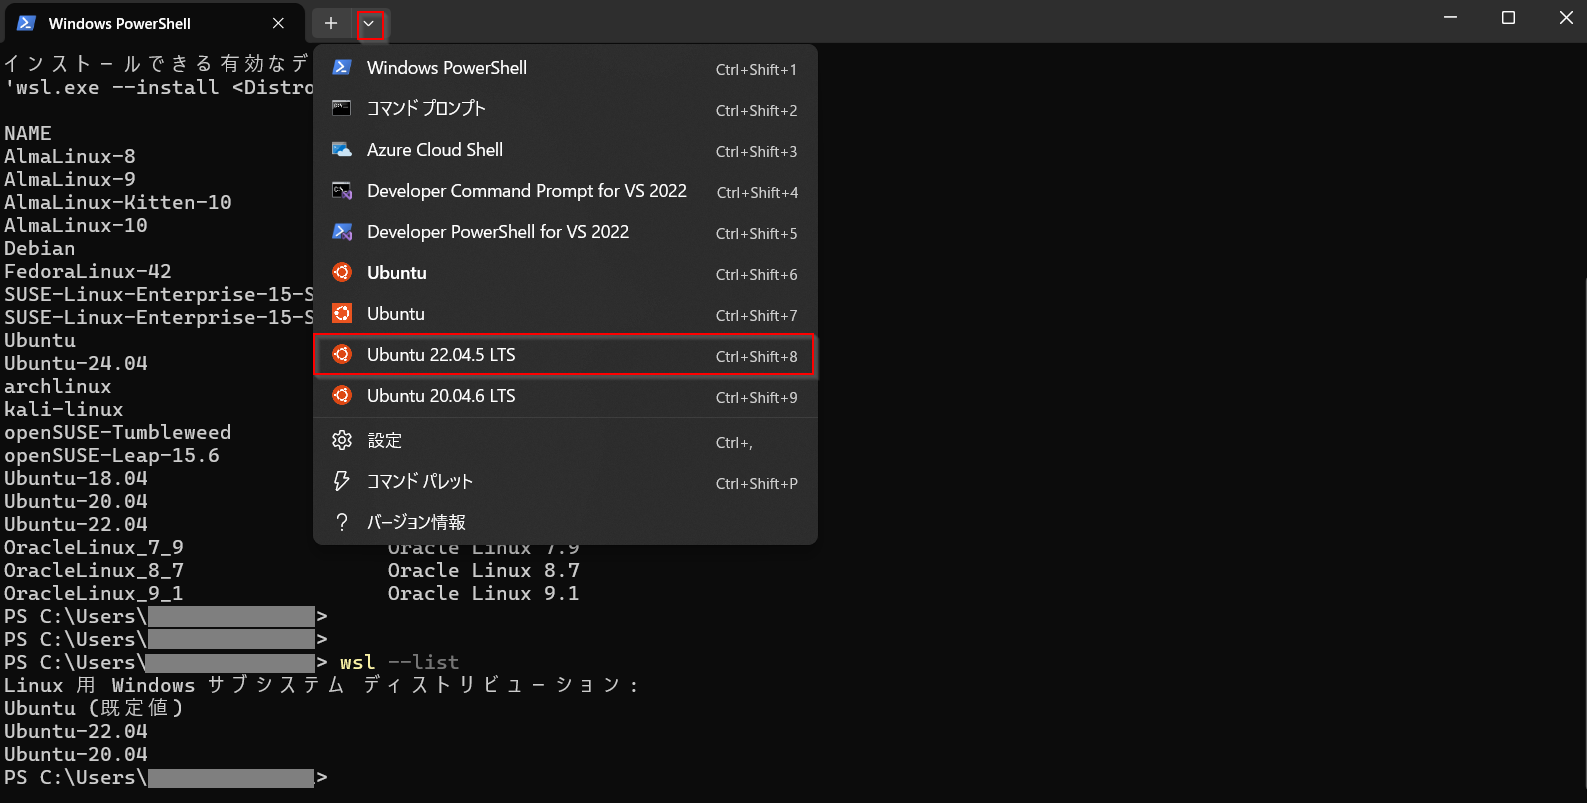Image resolution: width=1587 pixels, height=803 pixels.
Task: Select the Windows PowerShell tab
Action: (x=153, y=23)
